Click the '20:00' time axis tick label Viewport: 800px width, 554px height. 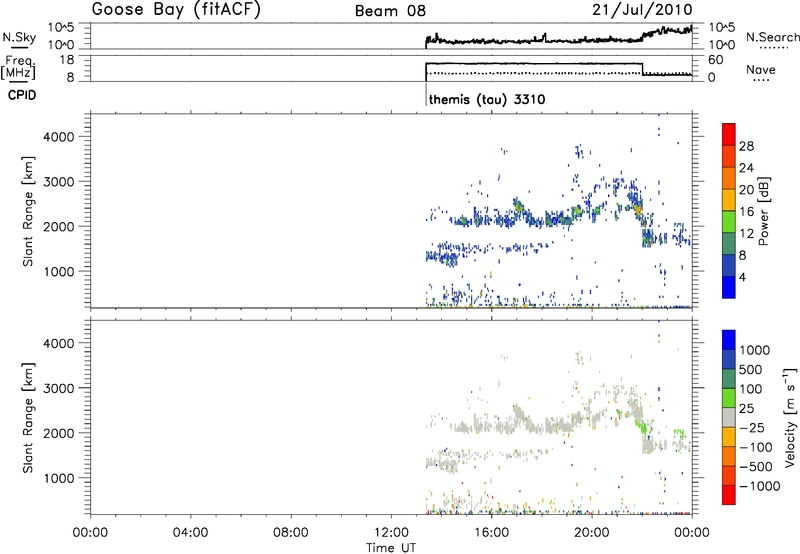pos(592,533)
